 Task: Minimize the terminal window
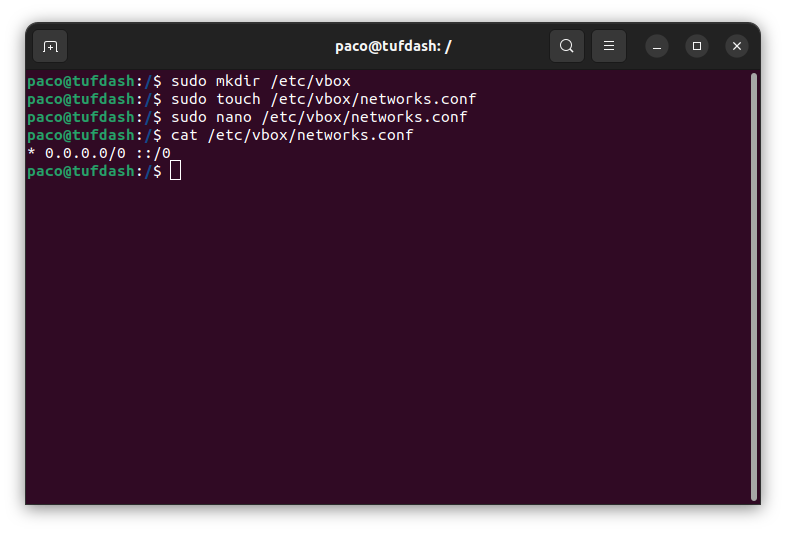click(x=657, y=47)
